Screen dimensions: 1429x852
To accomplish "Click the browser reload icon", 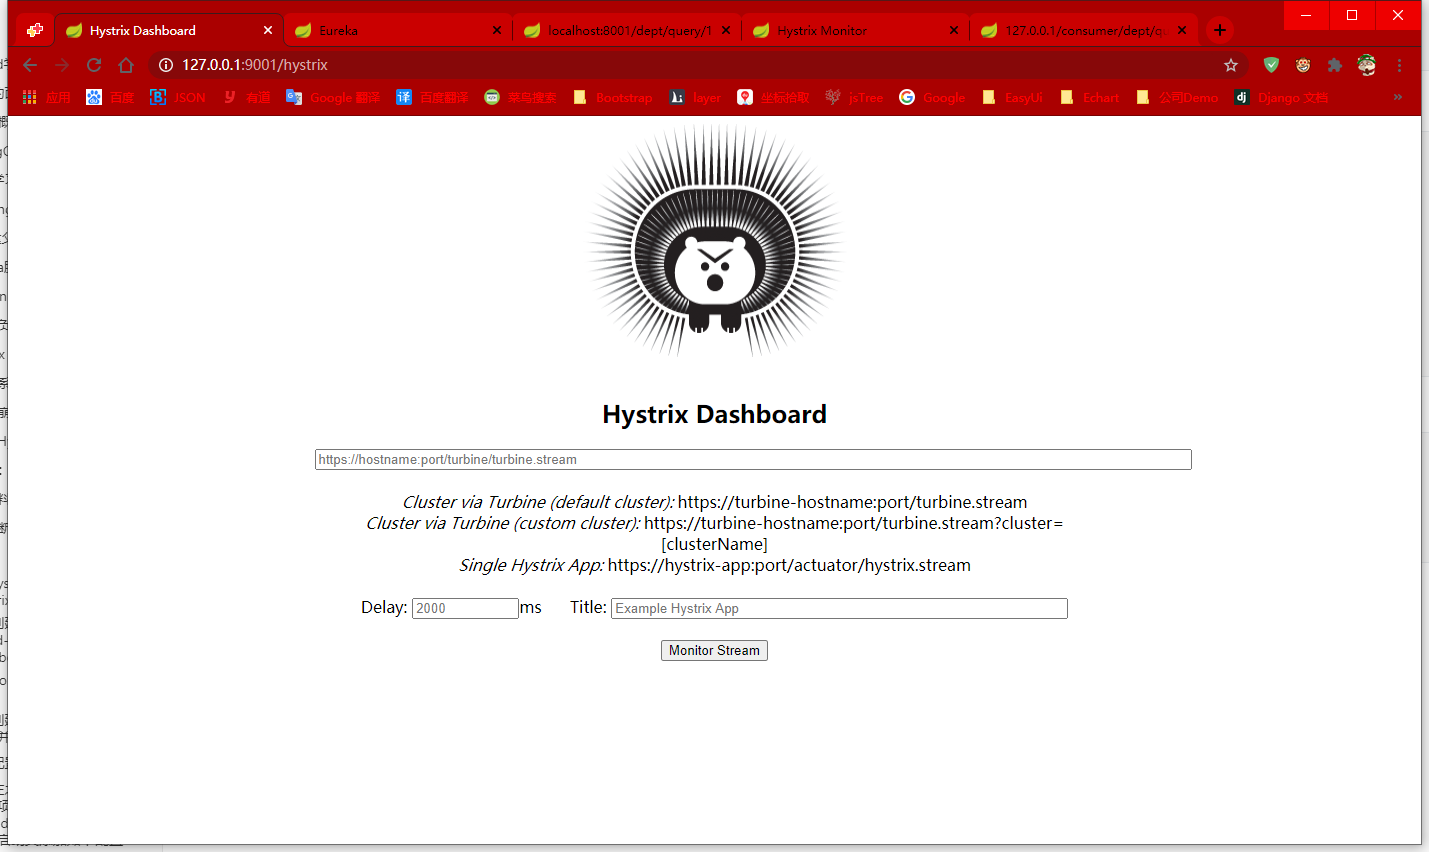I will click(94, 65).
